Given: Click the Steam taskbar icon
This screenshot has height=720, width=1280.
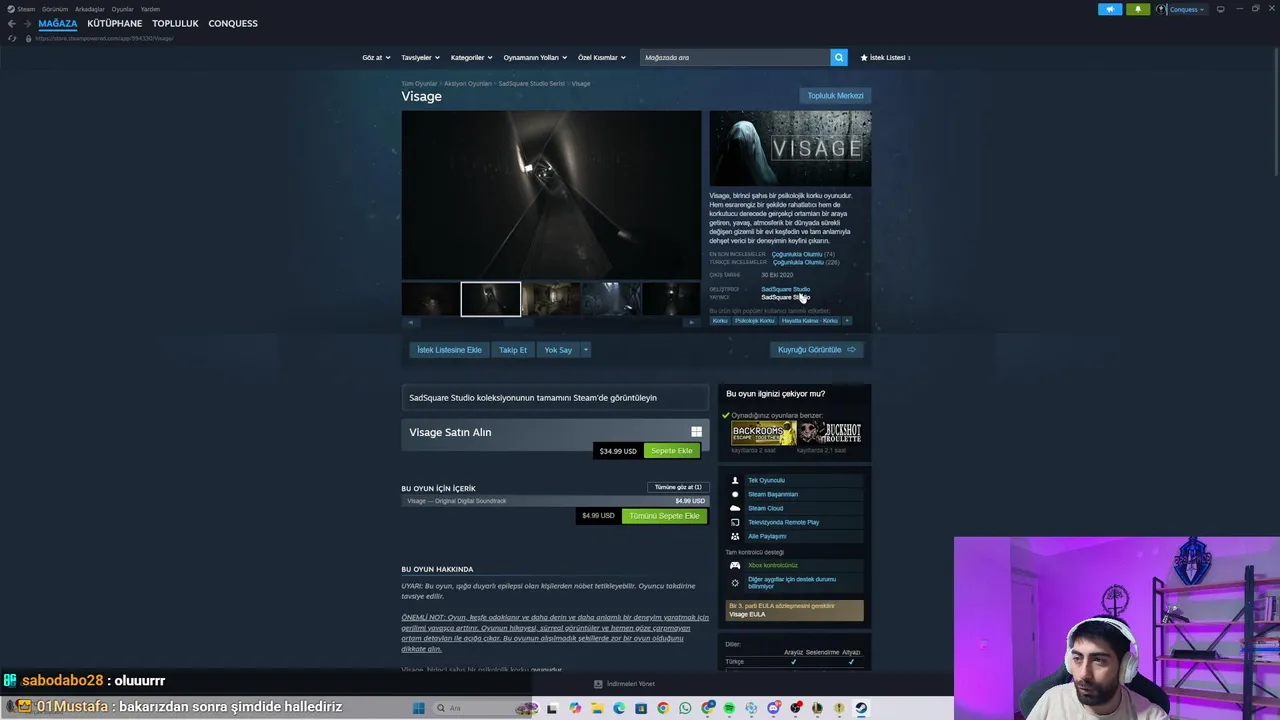Looking at the screenshot, I should (861, 708).
